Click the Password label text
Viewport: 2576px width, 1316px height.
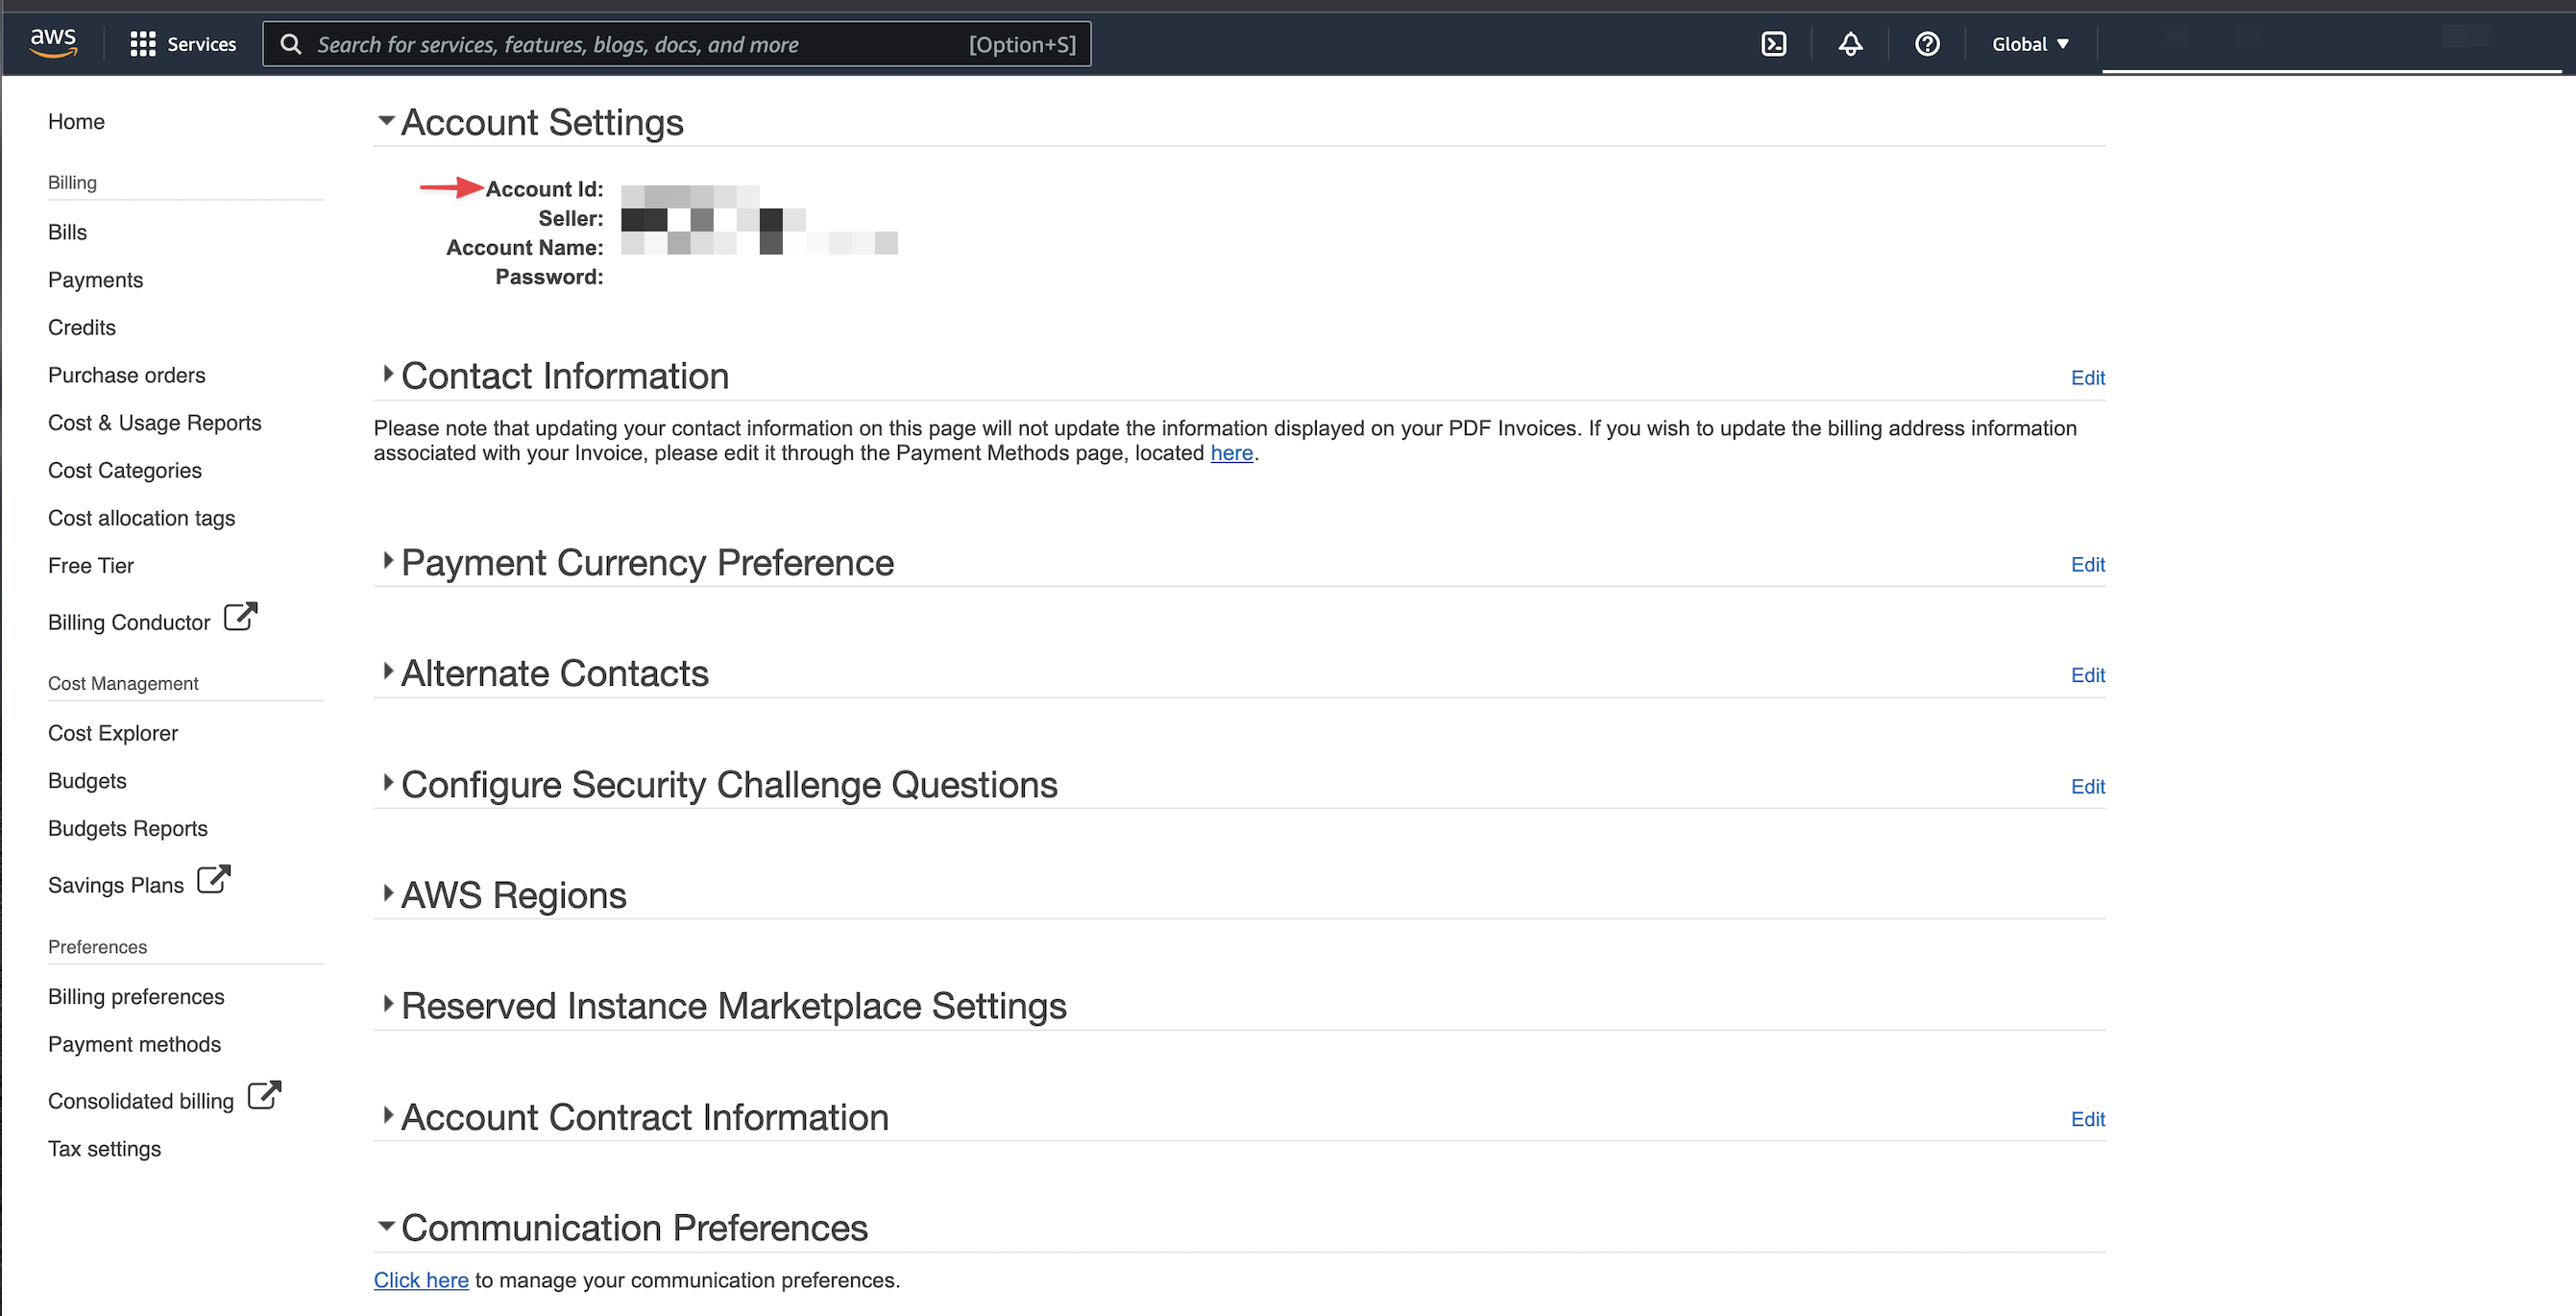(x=549, y=277)
